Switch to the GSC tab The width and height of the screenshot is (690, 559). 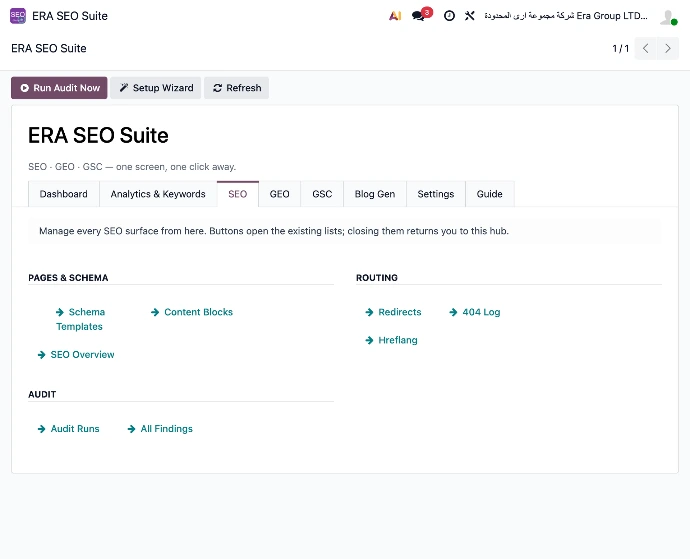point(322,194)
